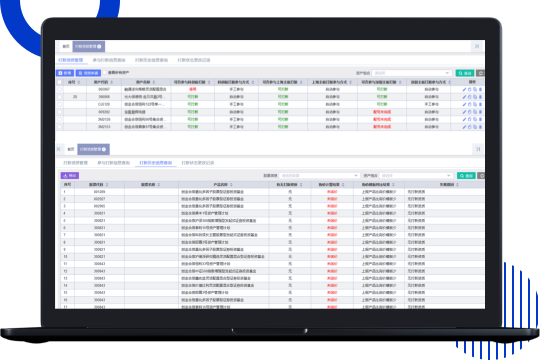Tick the checkbox of row CJ5120
Viewport: 540px width, 360px height.
pos(60,104)
